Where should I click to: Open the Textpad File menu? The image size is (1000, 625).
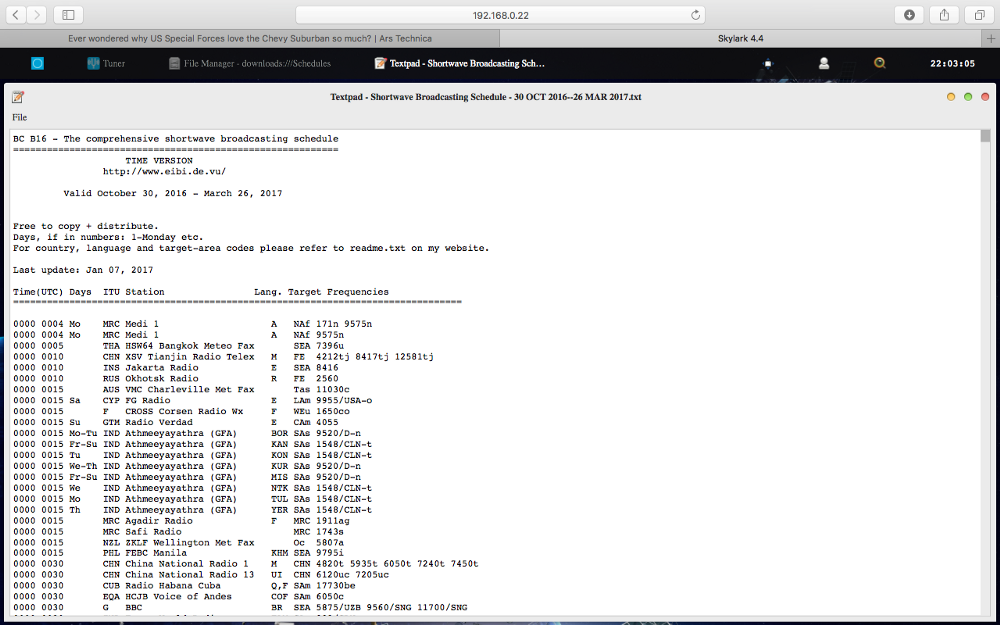[20, 117]
